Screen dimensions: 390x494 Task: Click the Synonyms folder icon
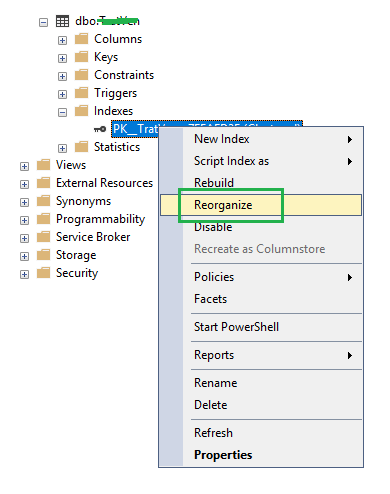pos(43,201)
